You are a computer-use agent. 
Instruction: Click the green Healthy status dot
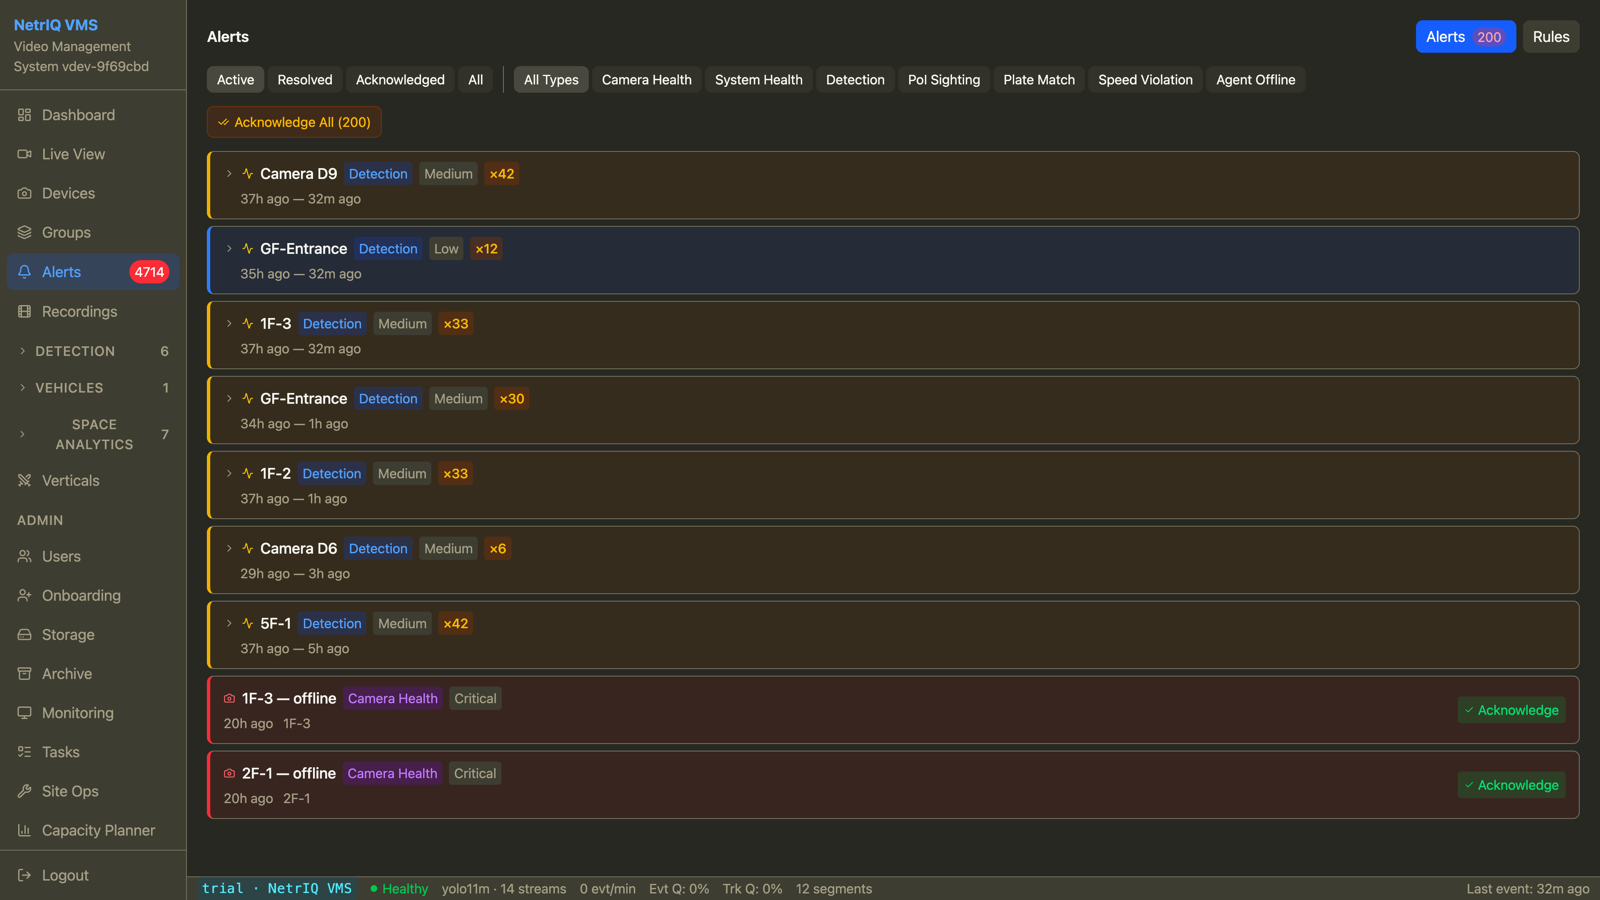pos(374,888)
